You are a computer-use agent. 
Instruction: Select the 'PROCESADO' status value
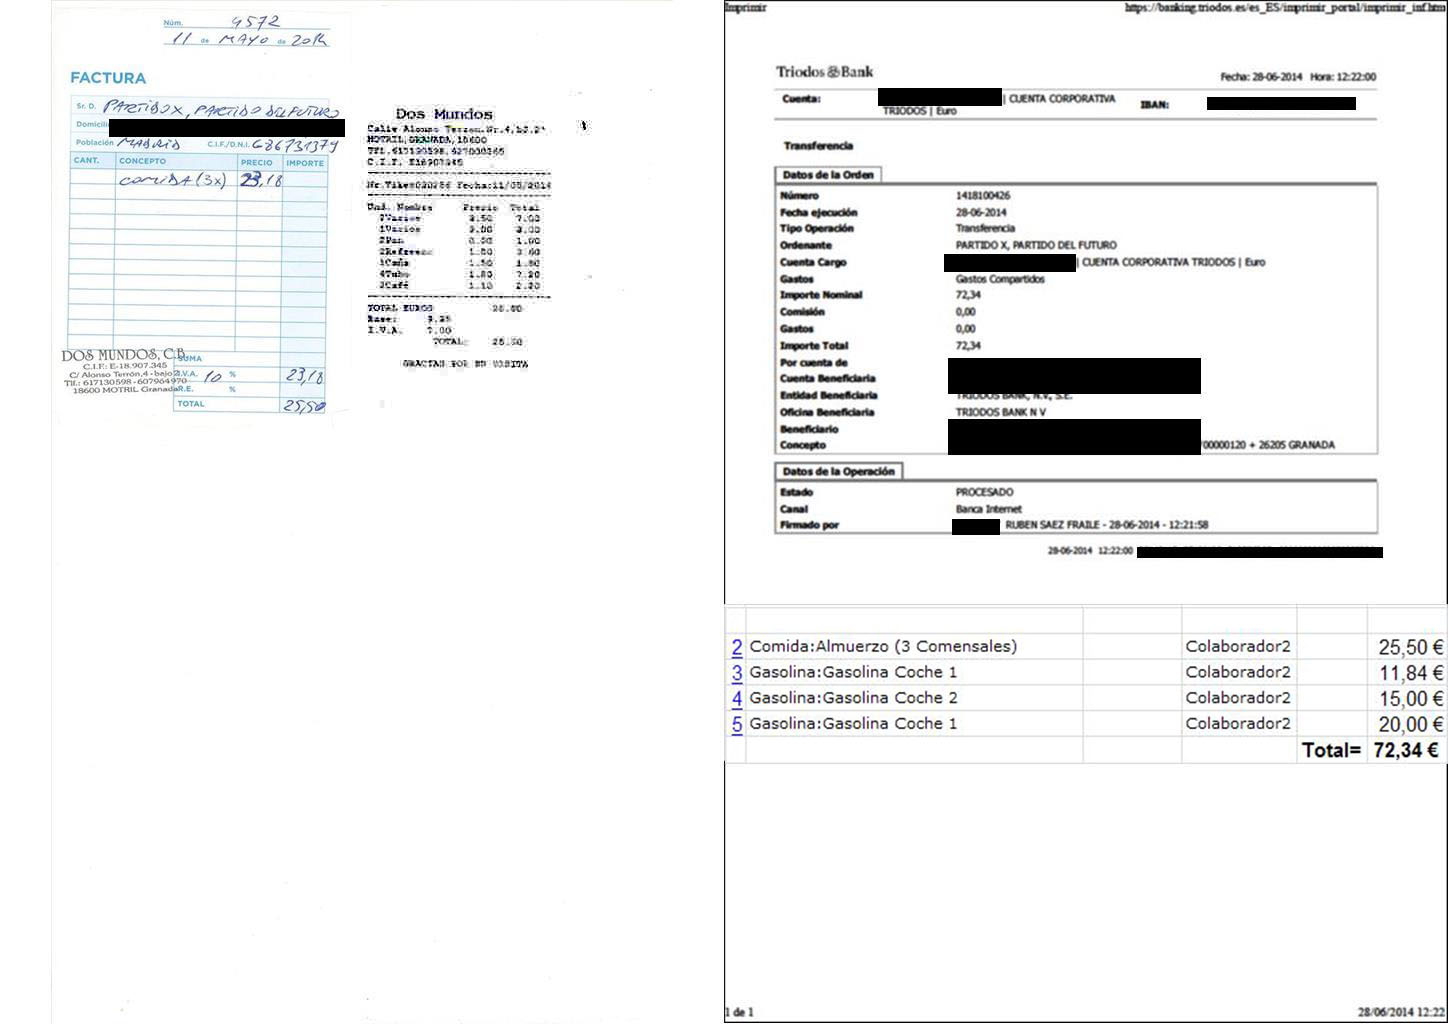[x=985, y=492]
